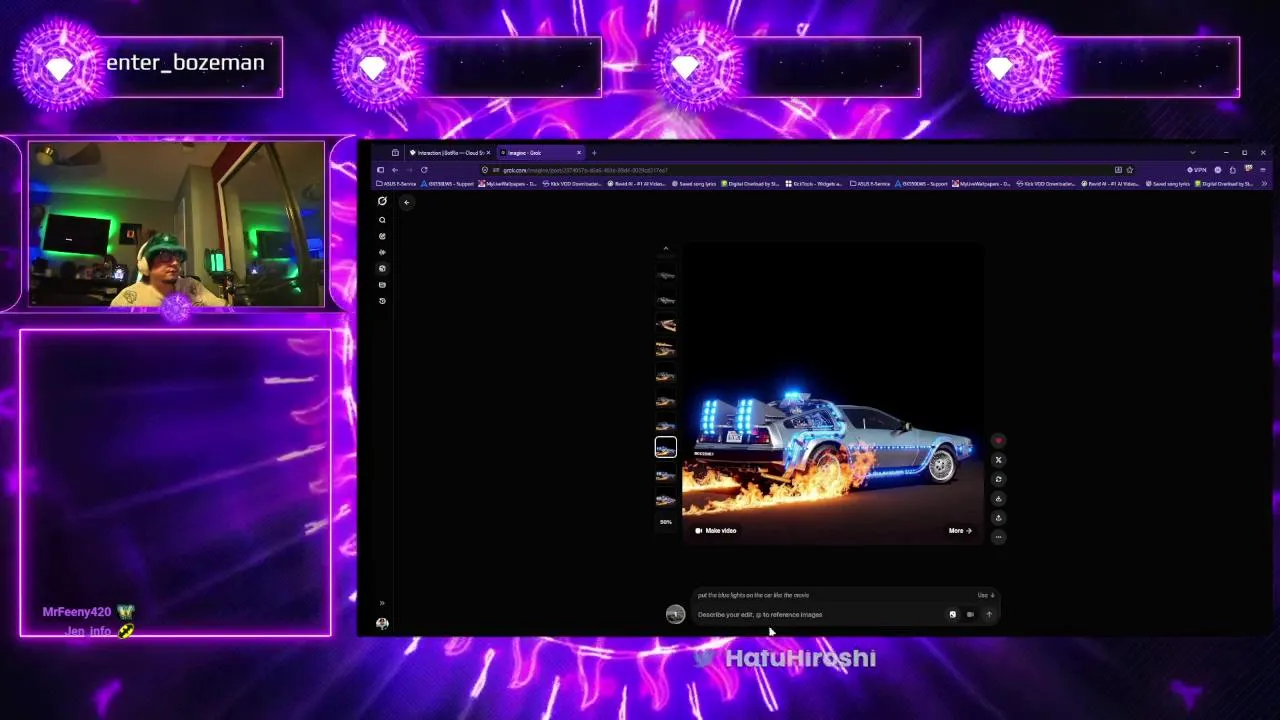Click the previous prompt about blue lights
The width and height of the screenshot is (1280, 720).
pyautogui.click(x=753, y=595)
